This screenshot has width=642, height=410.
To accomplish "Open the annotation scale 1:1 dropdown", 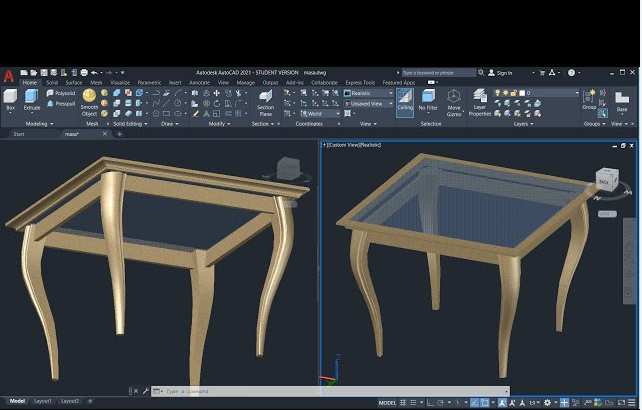I will click(x=533, y=403).
